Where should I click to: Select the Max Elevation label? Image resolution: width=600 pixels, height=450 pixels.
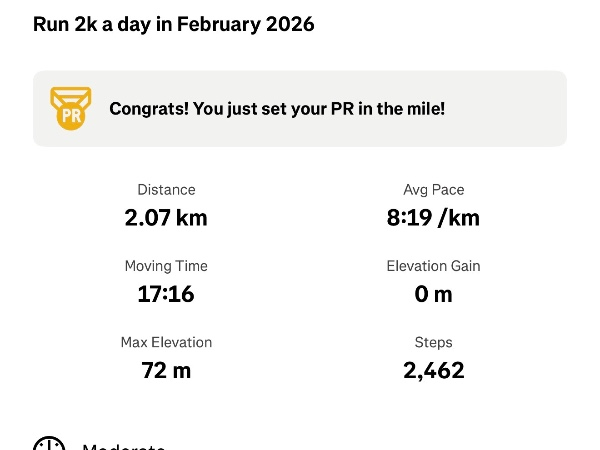tap(166, 342)
